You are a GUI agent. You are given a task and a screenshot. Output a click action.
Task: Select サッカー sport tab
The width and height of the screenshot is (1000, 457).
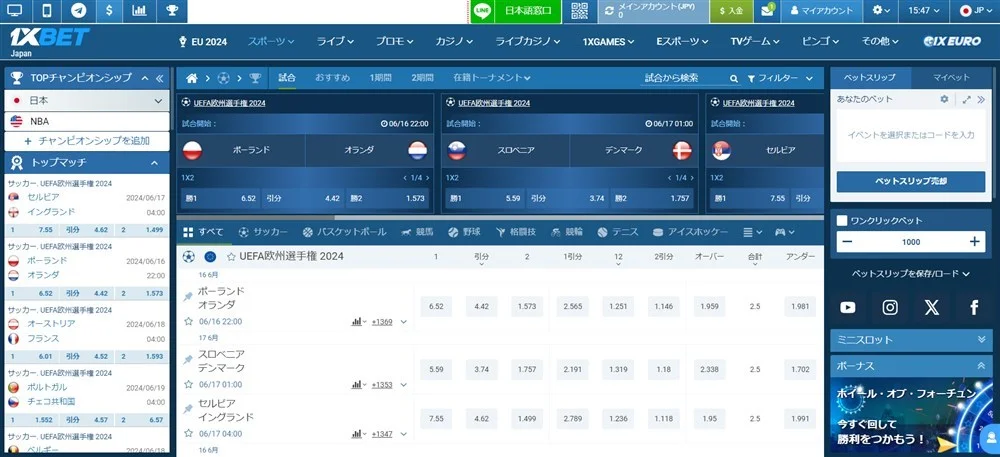(263, 232)
